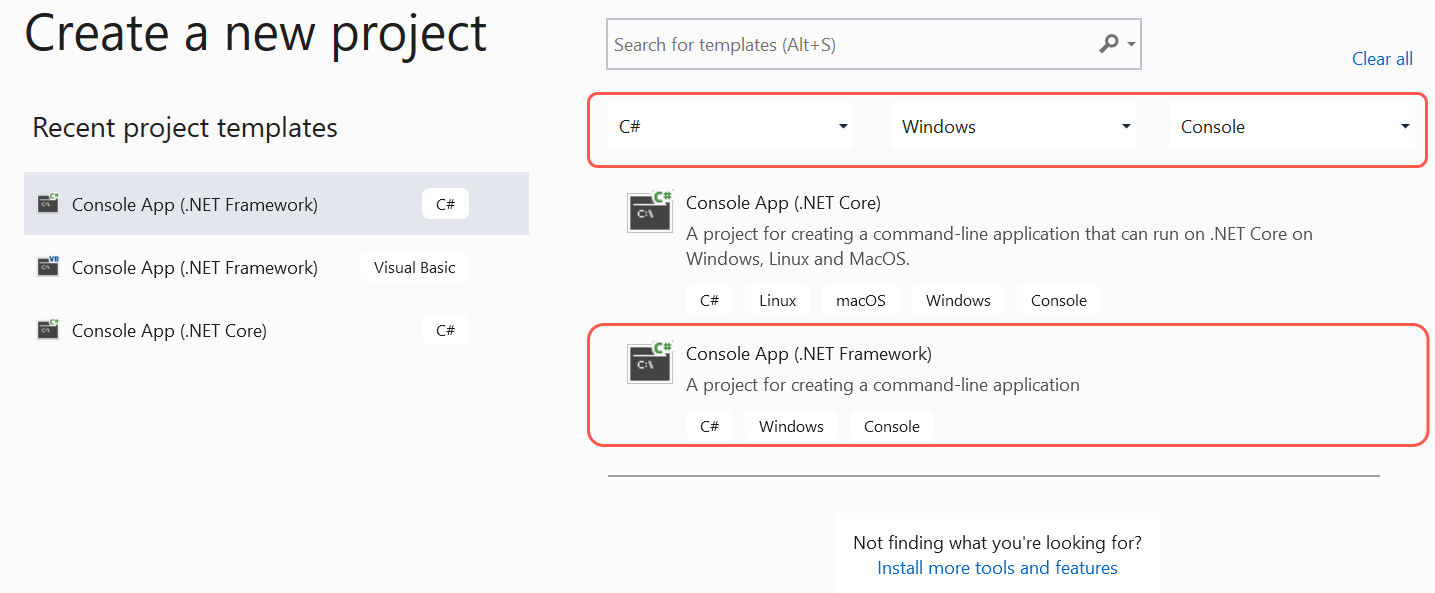The width and height of the screenshot is (1435, 593).
Task: Select Console App (.NET Core) result title
Action: 783,203
